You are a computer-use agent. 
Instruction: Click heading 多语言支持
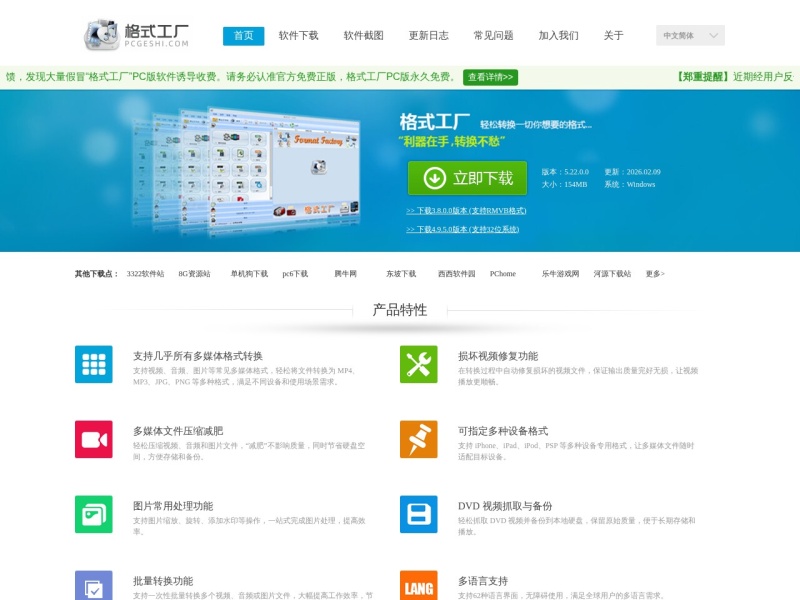483,581
